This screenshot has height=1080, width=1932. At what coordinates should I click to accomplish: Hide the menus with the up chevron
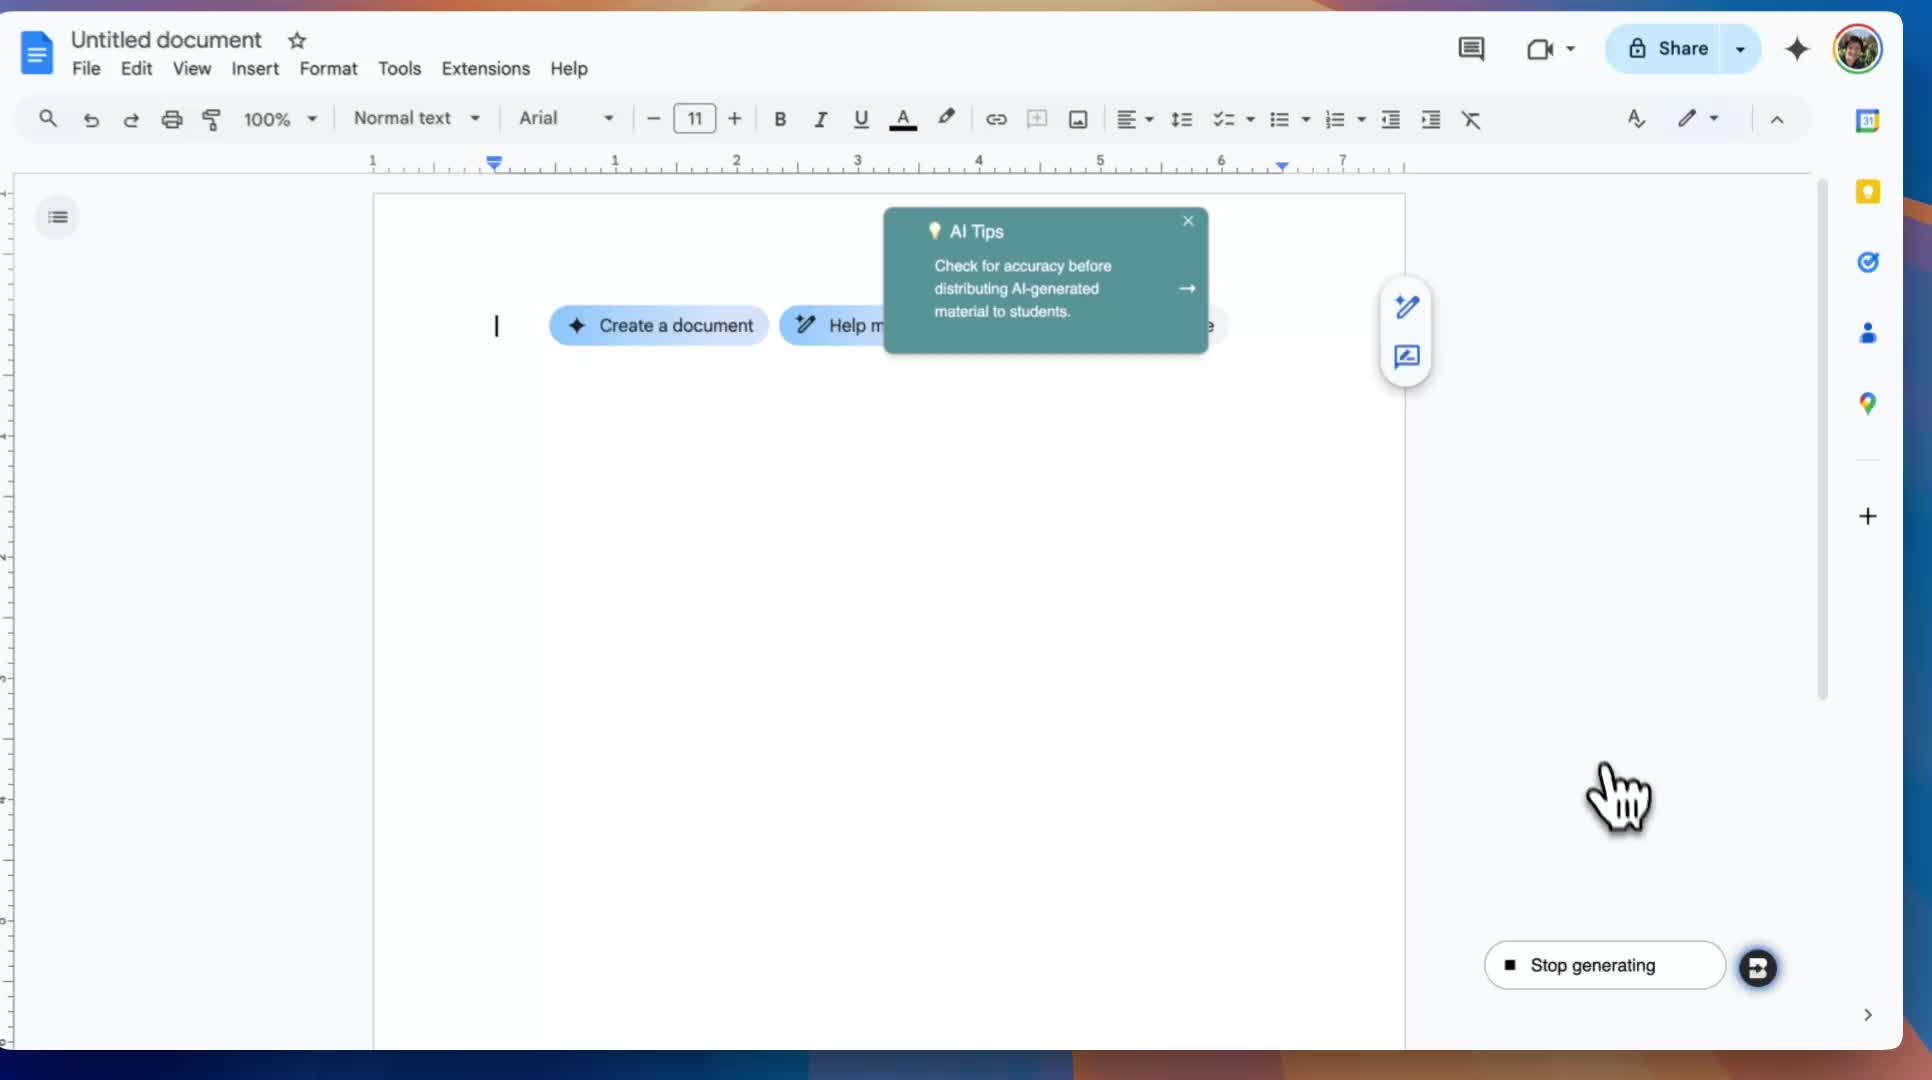(x=1777, y=120)
